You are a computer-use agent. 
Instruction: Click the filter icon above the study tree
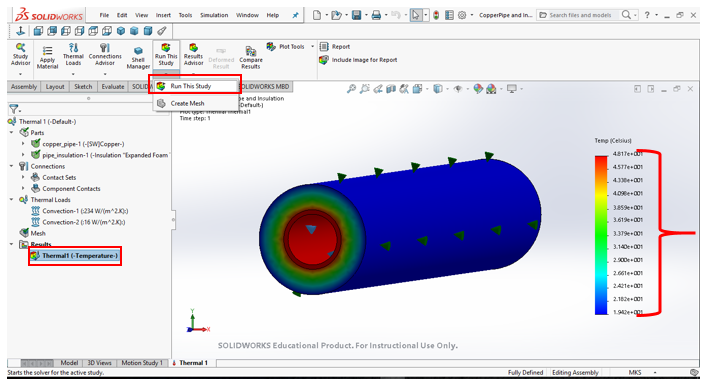tap(14, 109)
